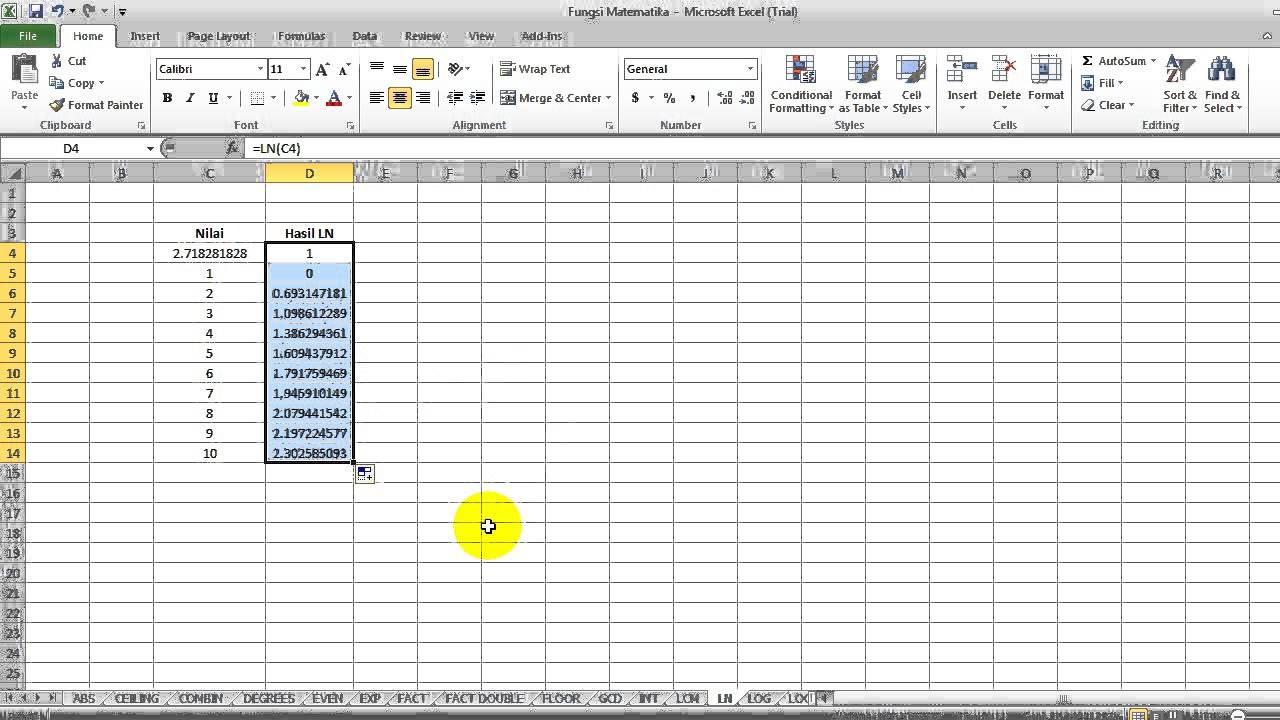
Task: Toggle Bold formatting
Action: [x=167, y=98]
